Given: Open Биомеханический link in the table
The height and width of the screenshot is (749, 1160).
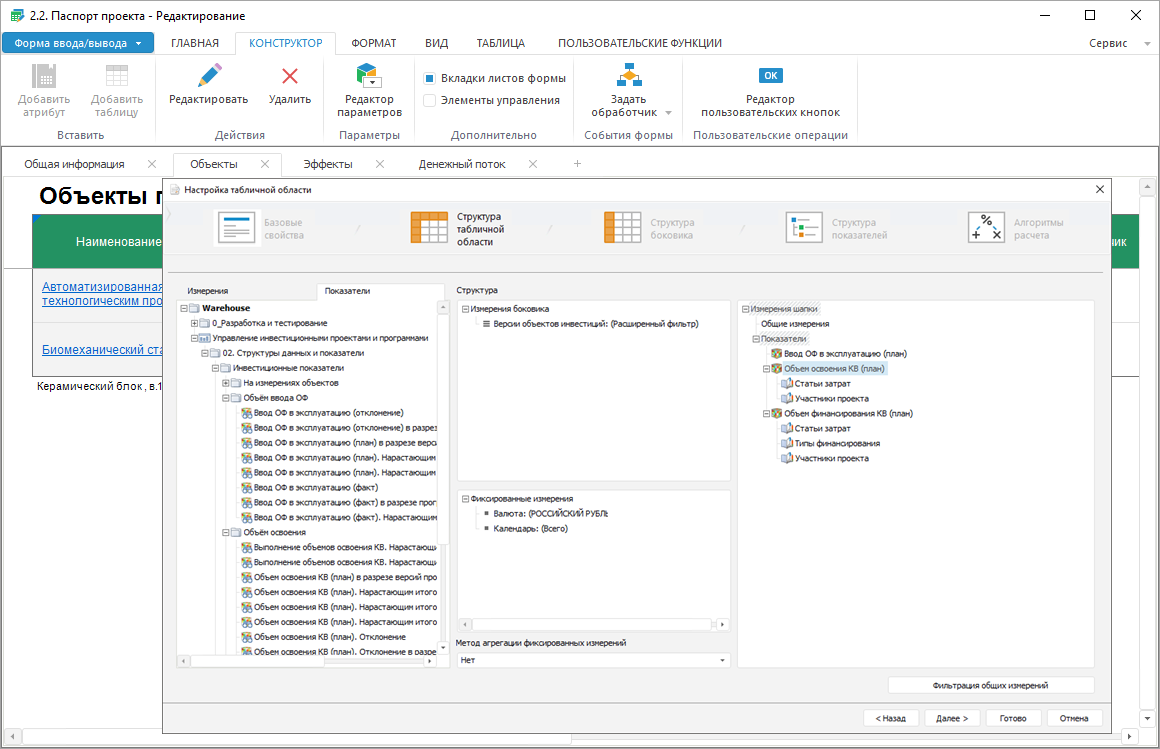Looking at the screenshot, I should 102,349.
